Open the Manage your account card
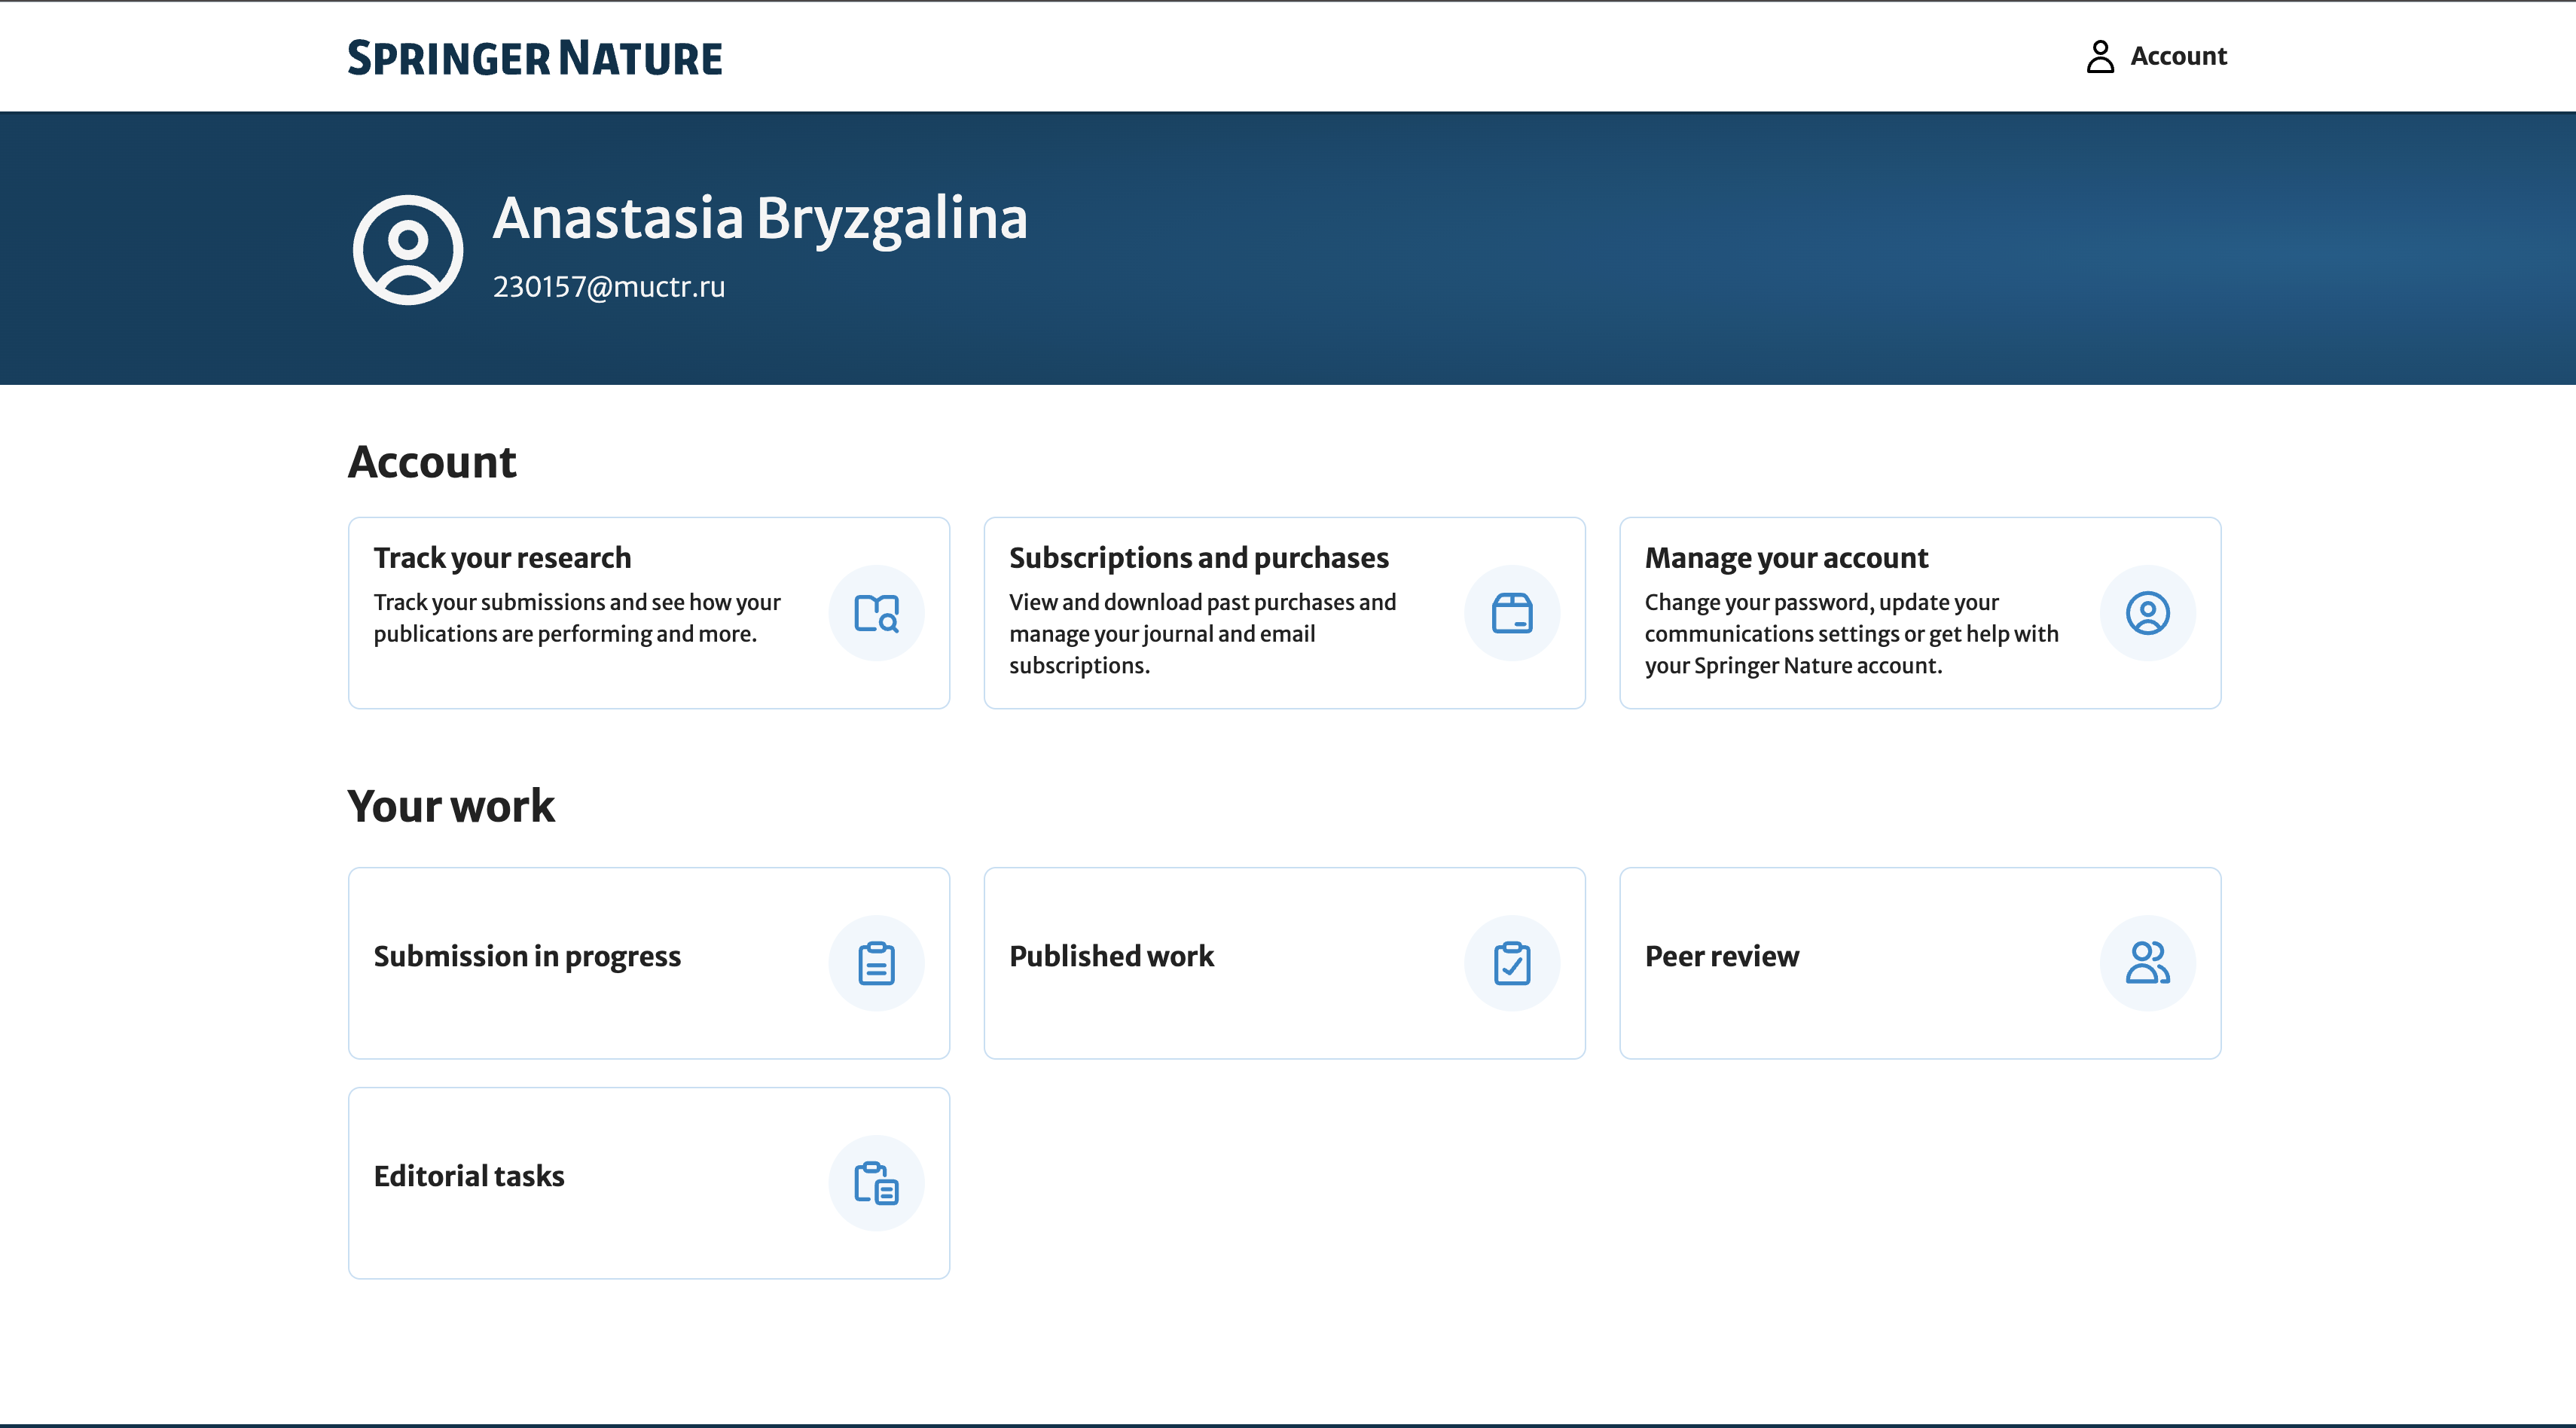Viewport: 2576px width, 1428px height. pos(1920,612)
